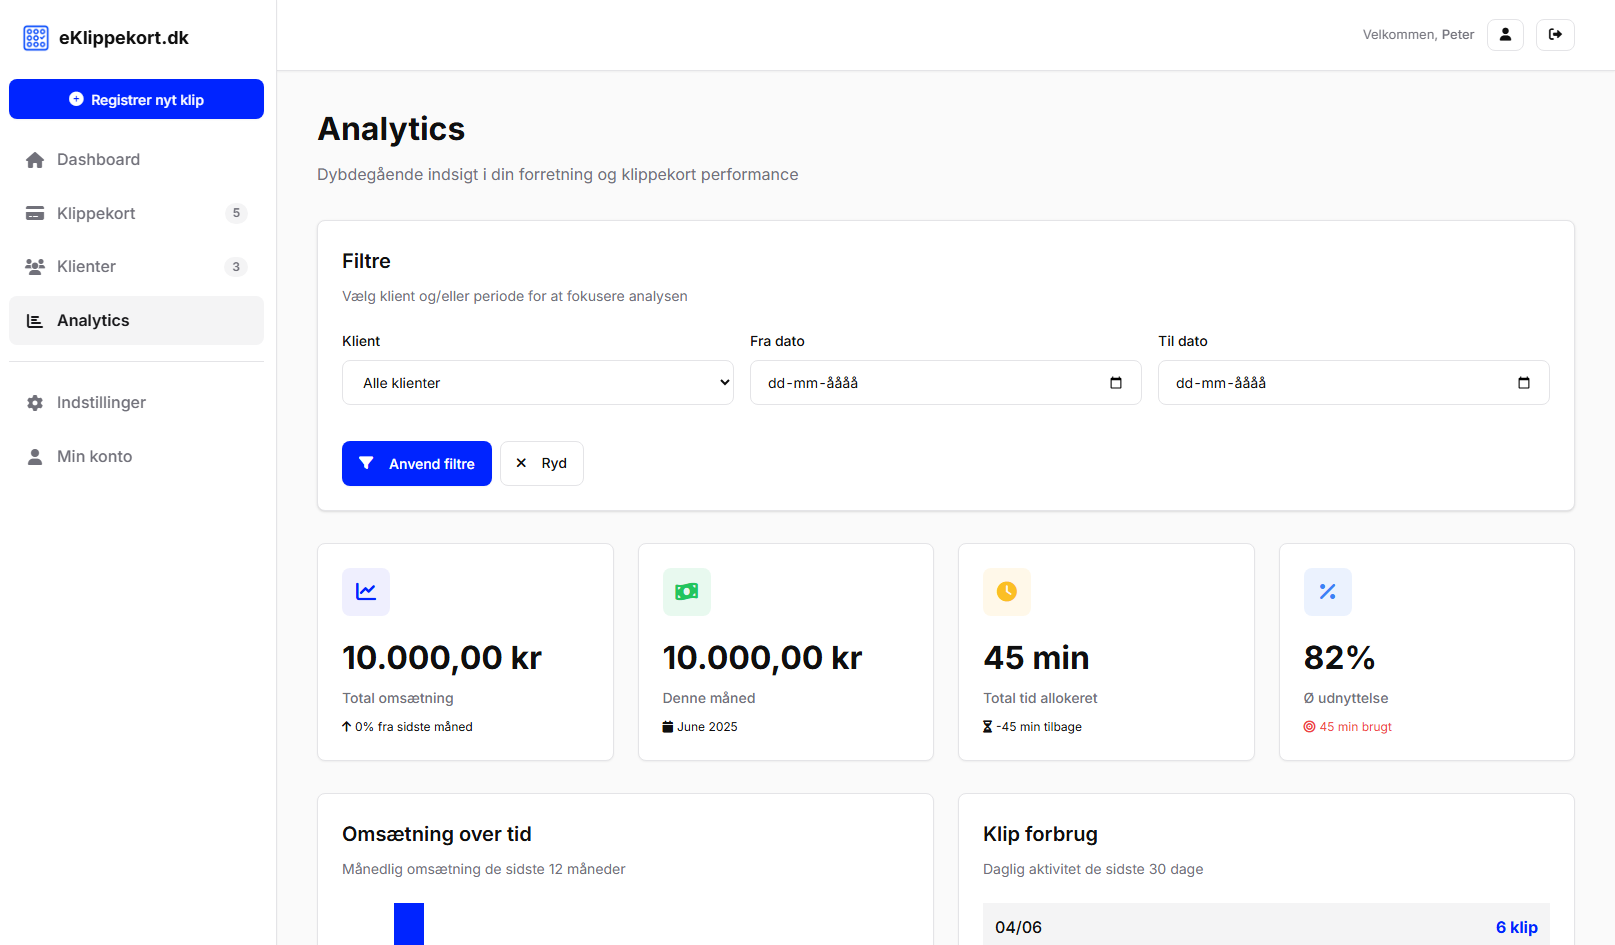Apply filters with Anvend filtre button
Viewport: 1615px width, 945px height.
416,463
